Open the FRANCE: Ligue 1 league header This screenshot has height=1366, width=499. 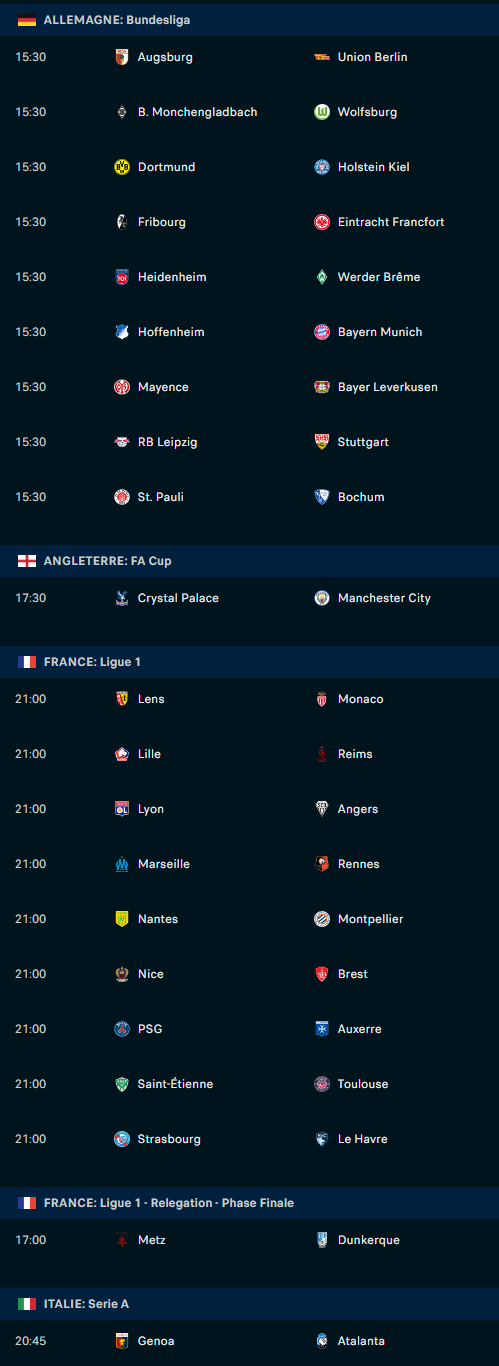click(249, 662)
